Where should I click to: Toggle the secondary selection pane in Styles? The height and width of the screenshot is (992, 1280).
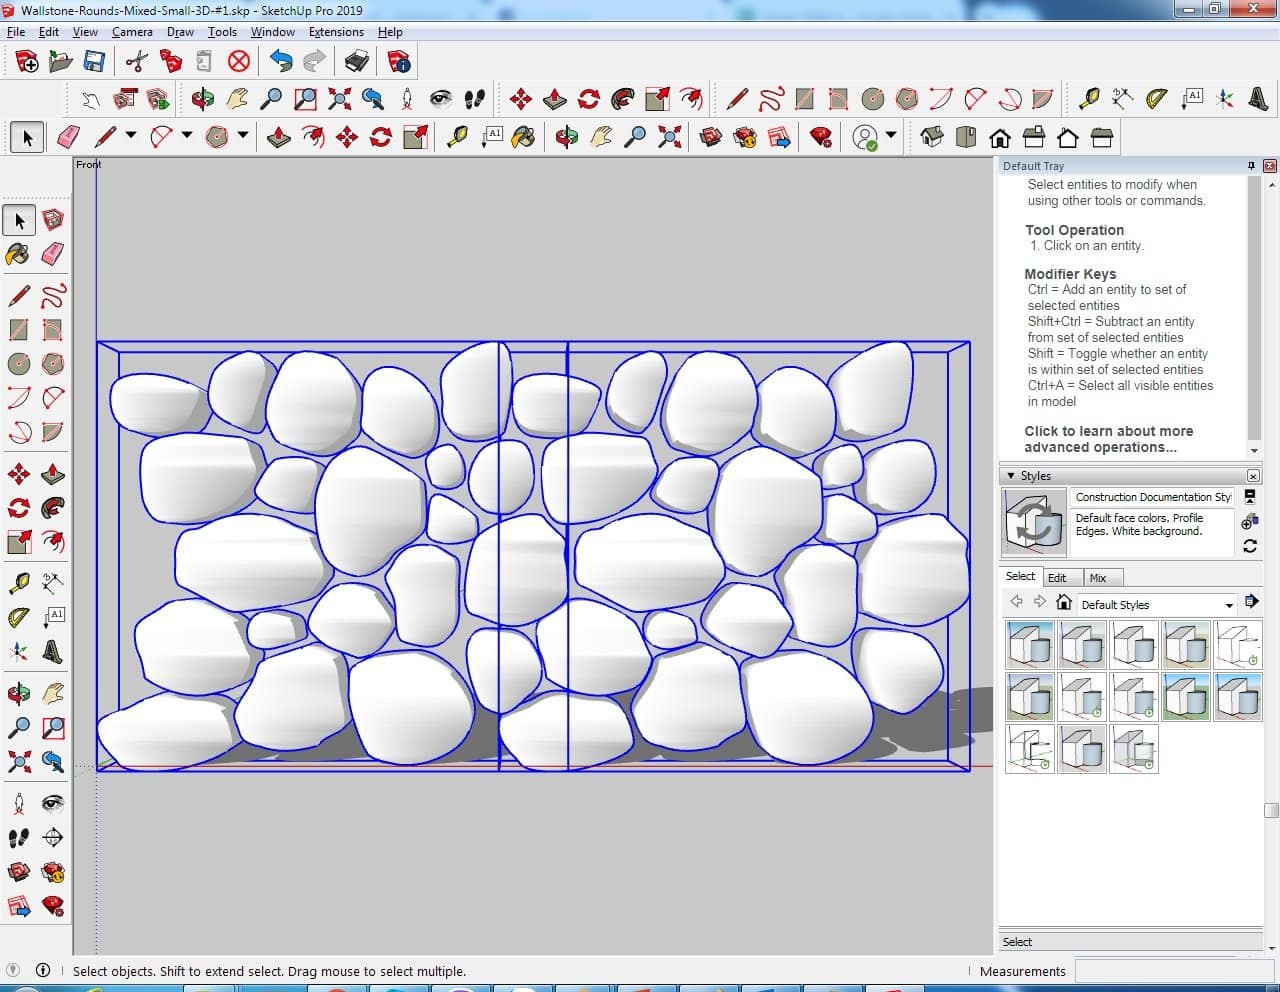tap(1250, 496)
